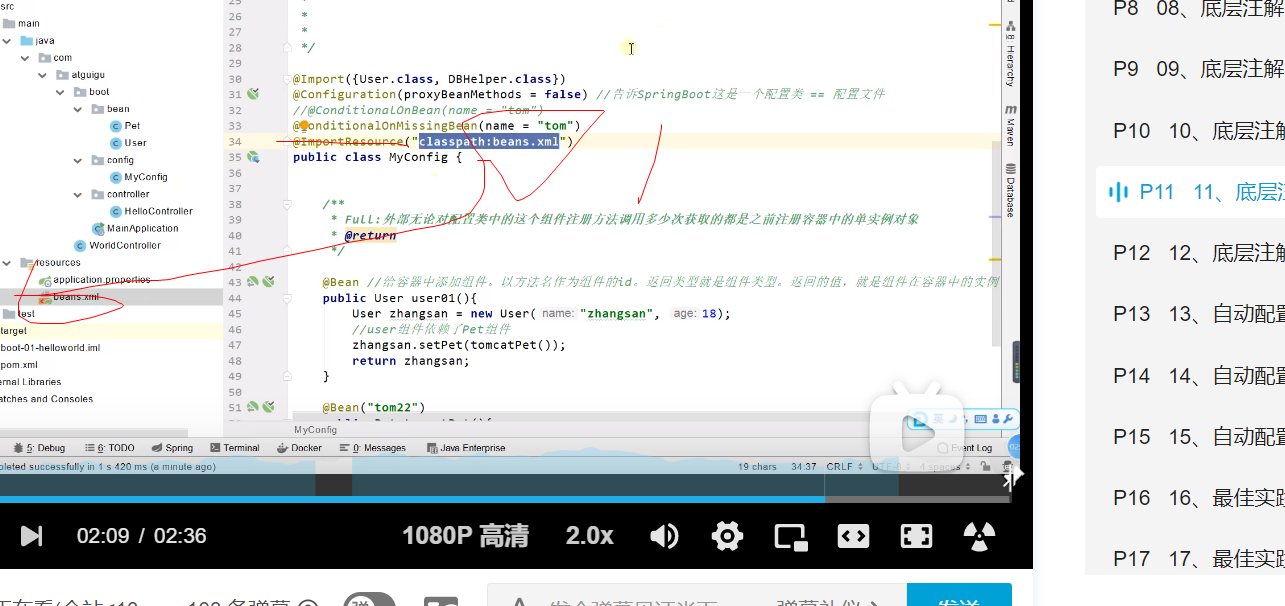Click bean gutter icon on line 31
The width and height of the screenshot is (1285, 606).
[254, 94]
